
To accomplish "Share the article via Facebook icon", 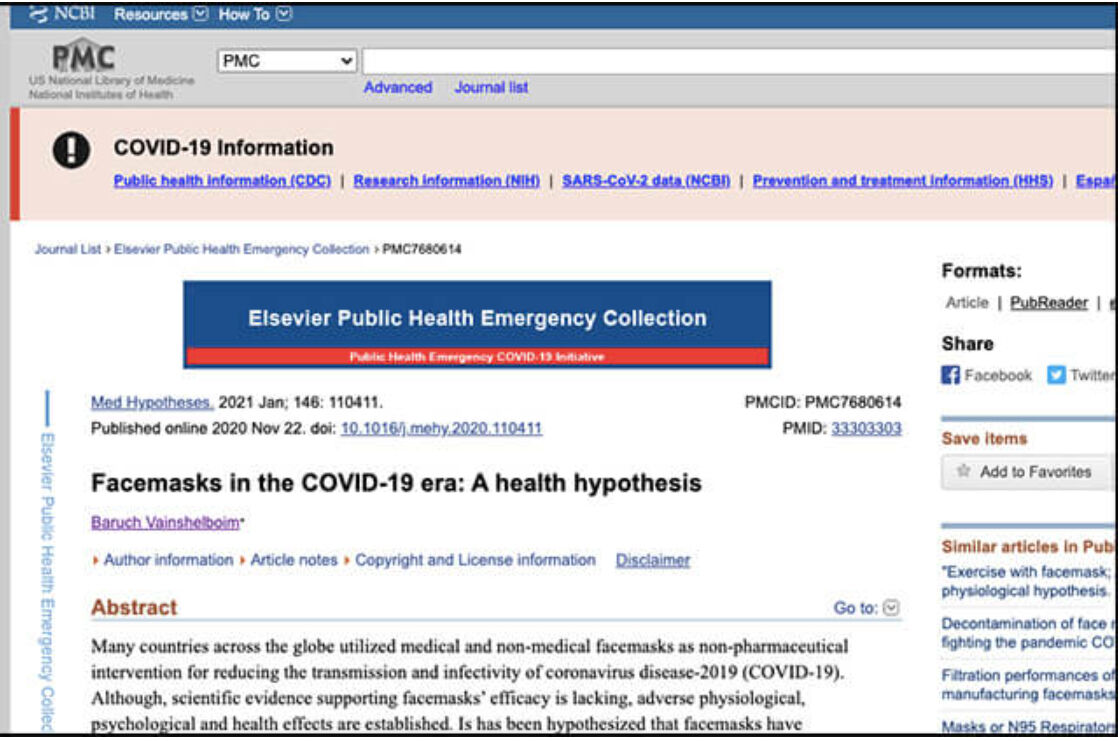I will 950,375.
